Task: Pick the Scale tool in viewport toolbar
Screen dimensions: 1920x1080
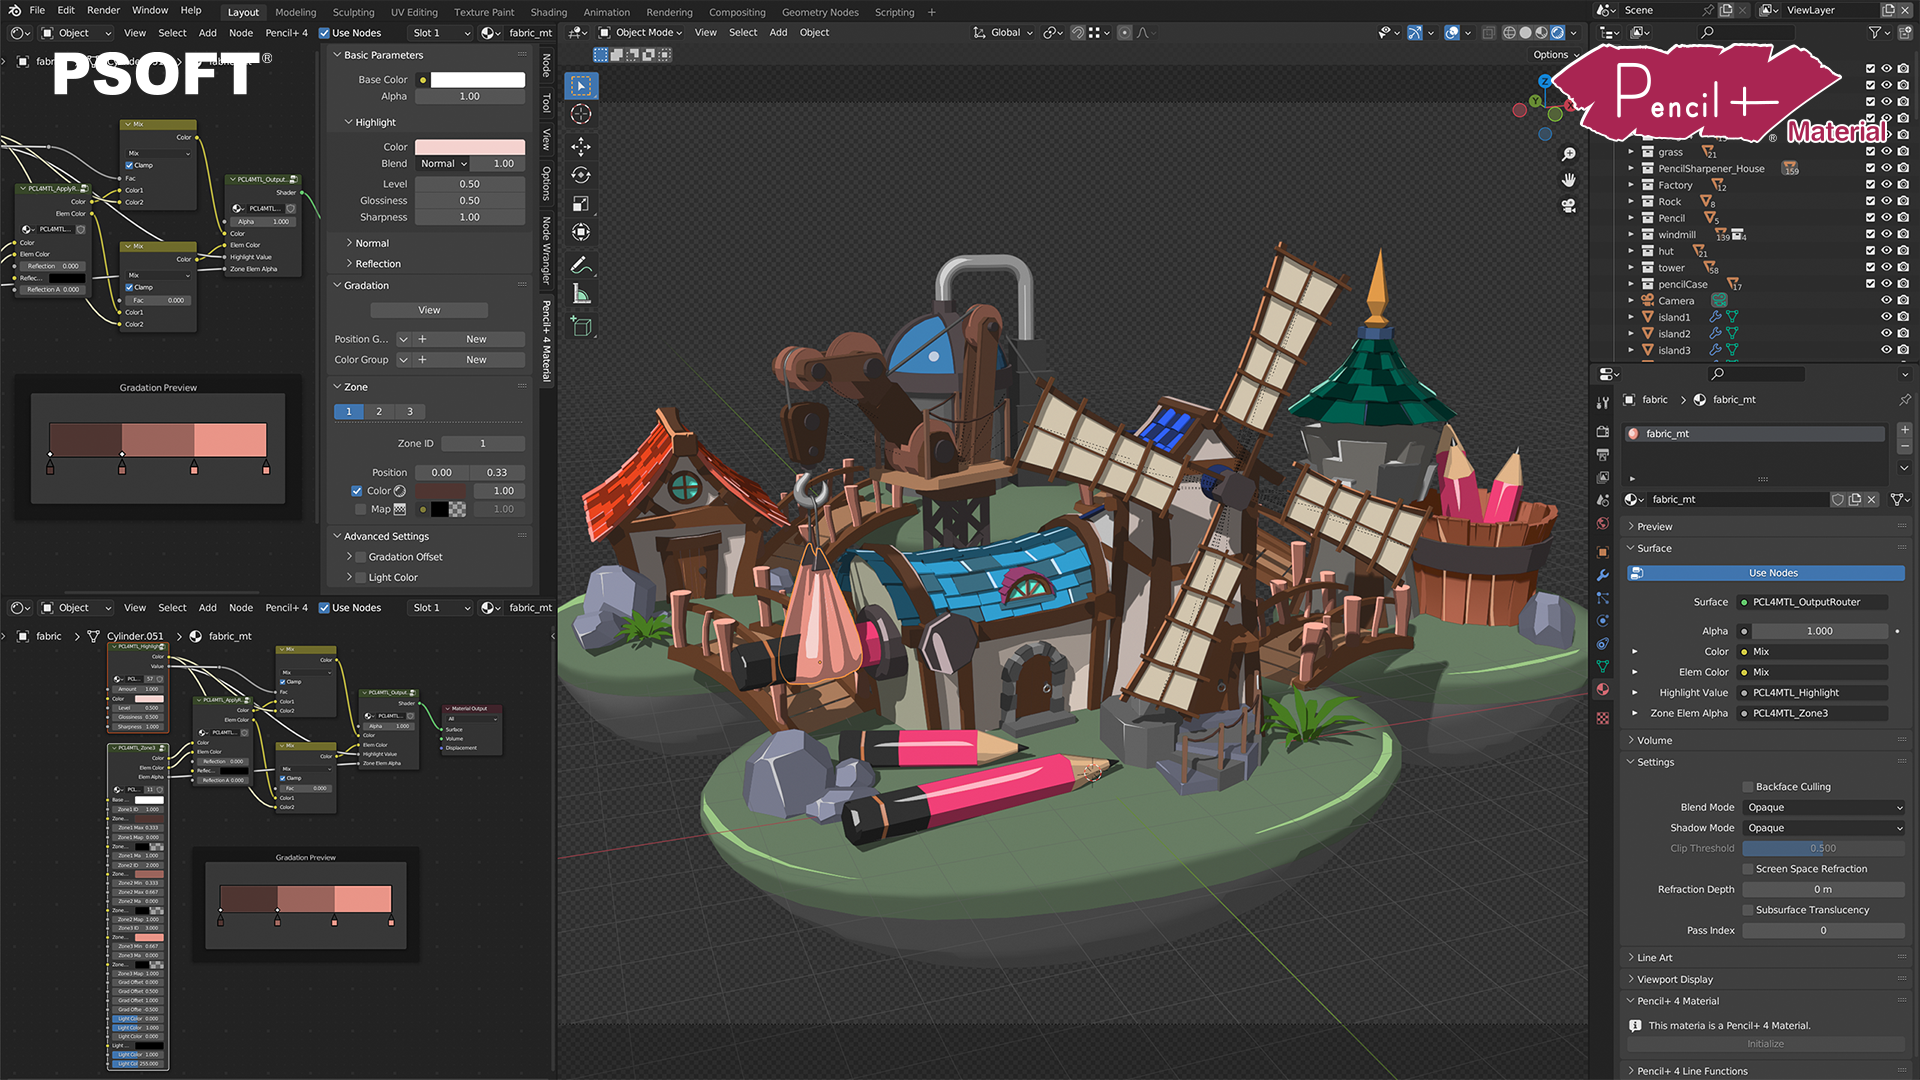Action: click(581, 204)
